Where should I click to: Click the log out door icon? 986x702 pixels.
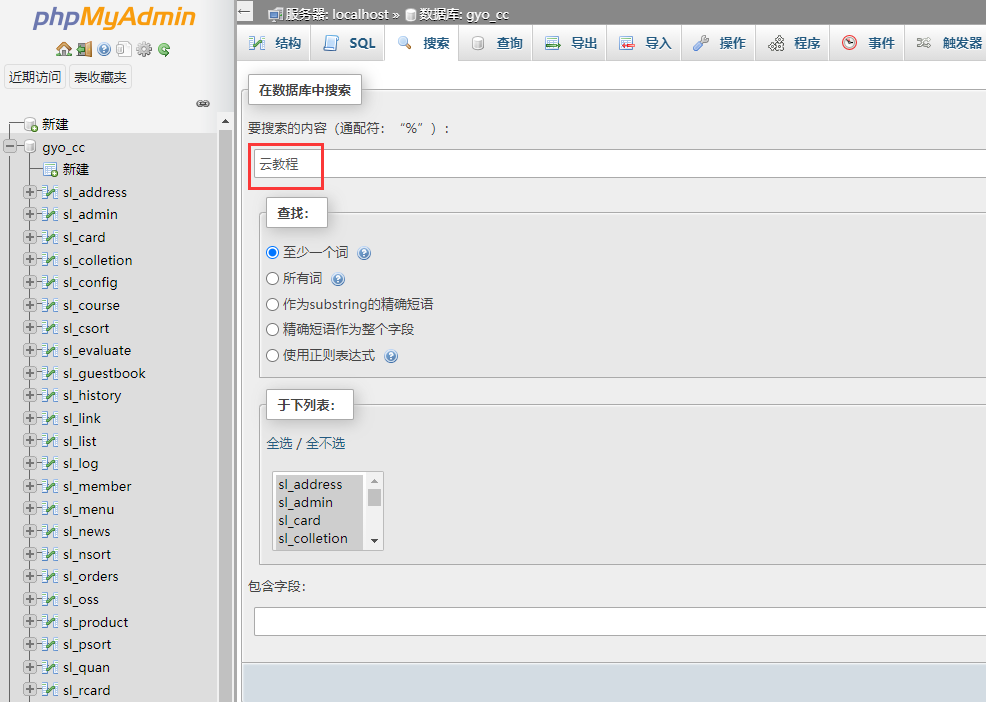pos(84,49)
